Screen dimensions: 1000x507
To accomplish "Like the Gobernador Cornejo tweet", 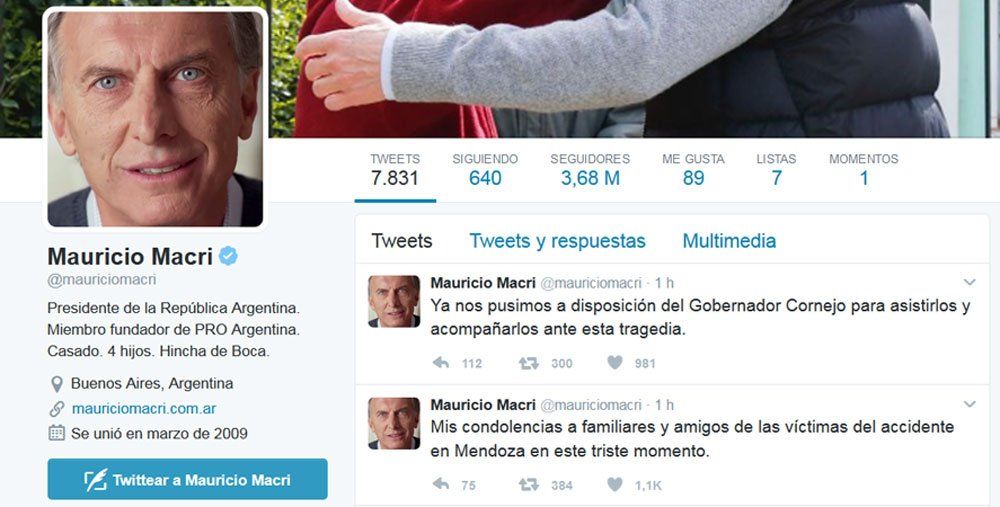I will (615, 362).
